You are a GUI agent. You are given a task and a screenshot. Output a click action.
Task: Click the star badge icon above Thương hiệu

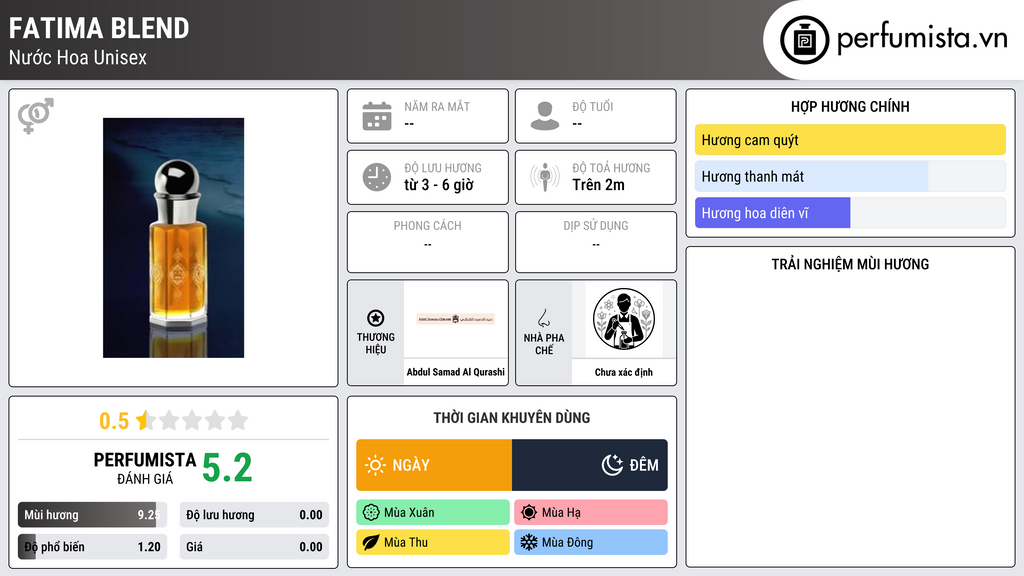[376, 318]
